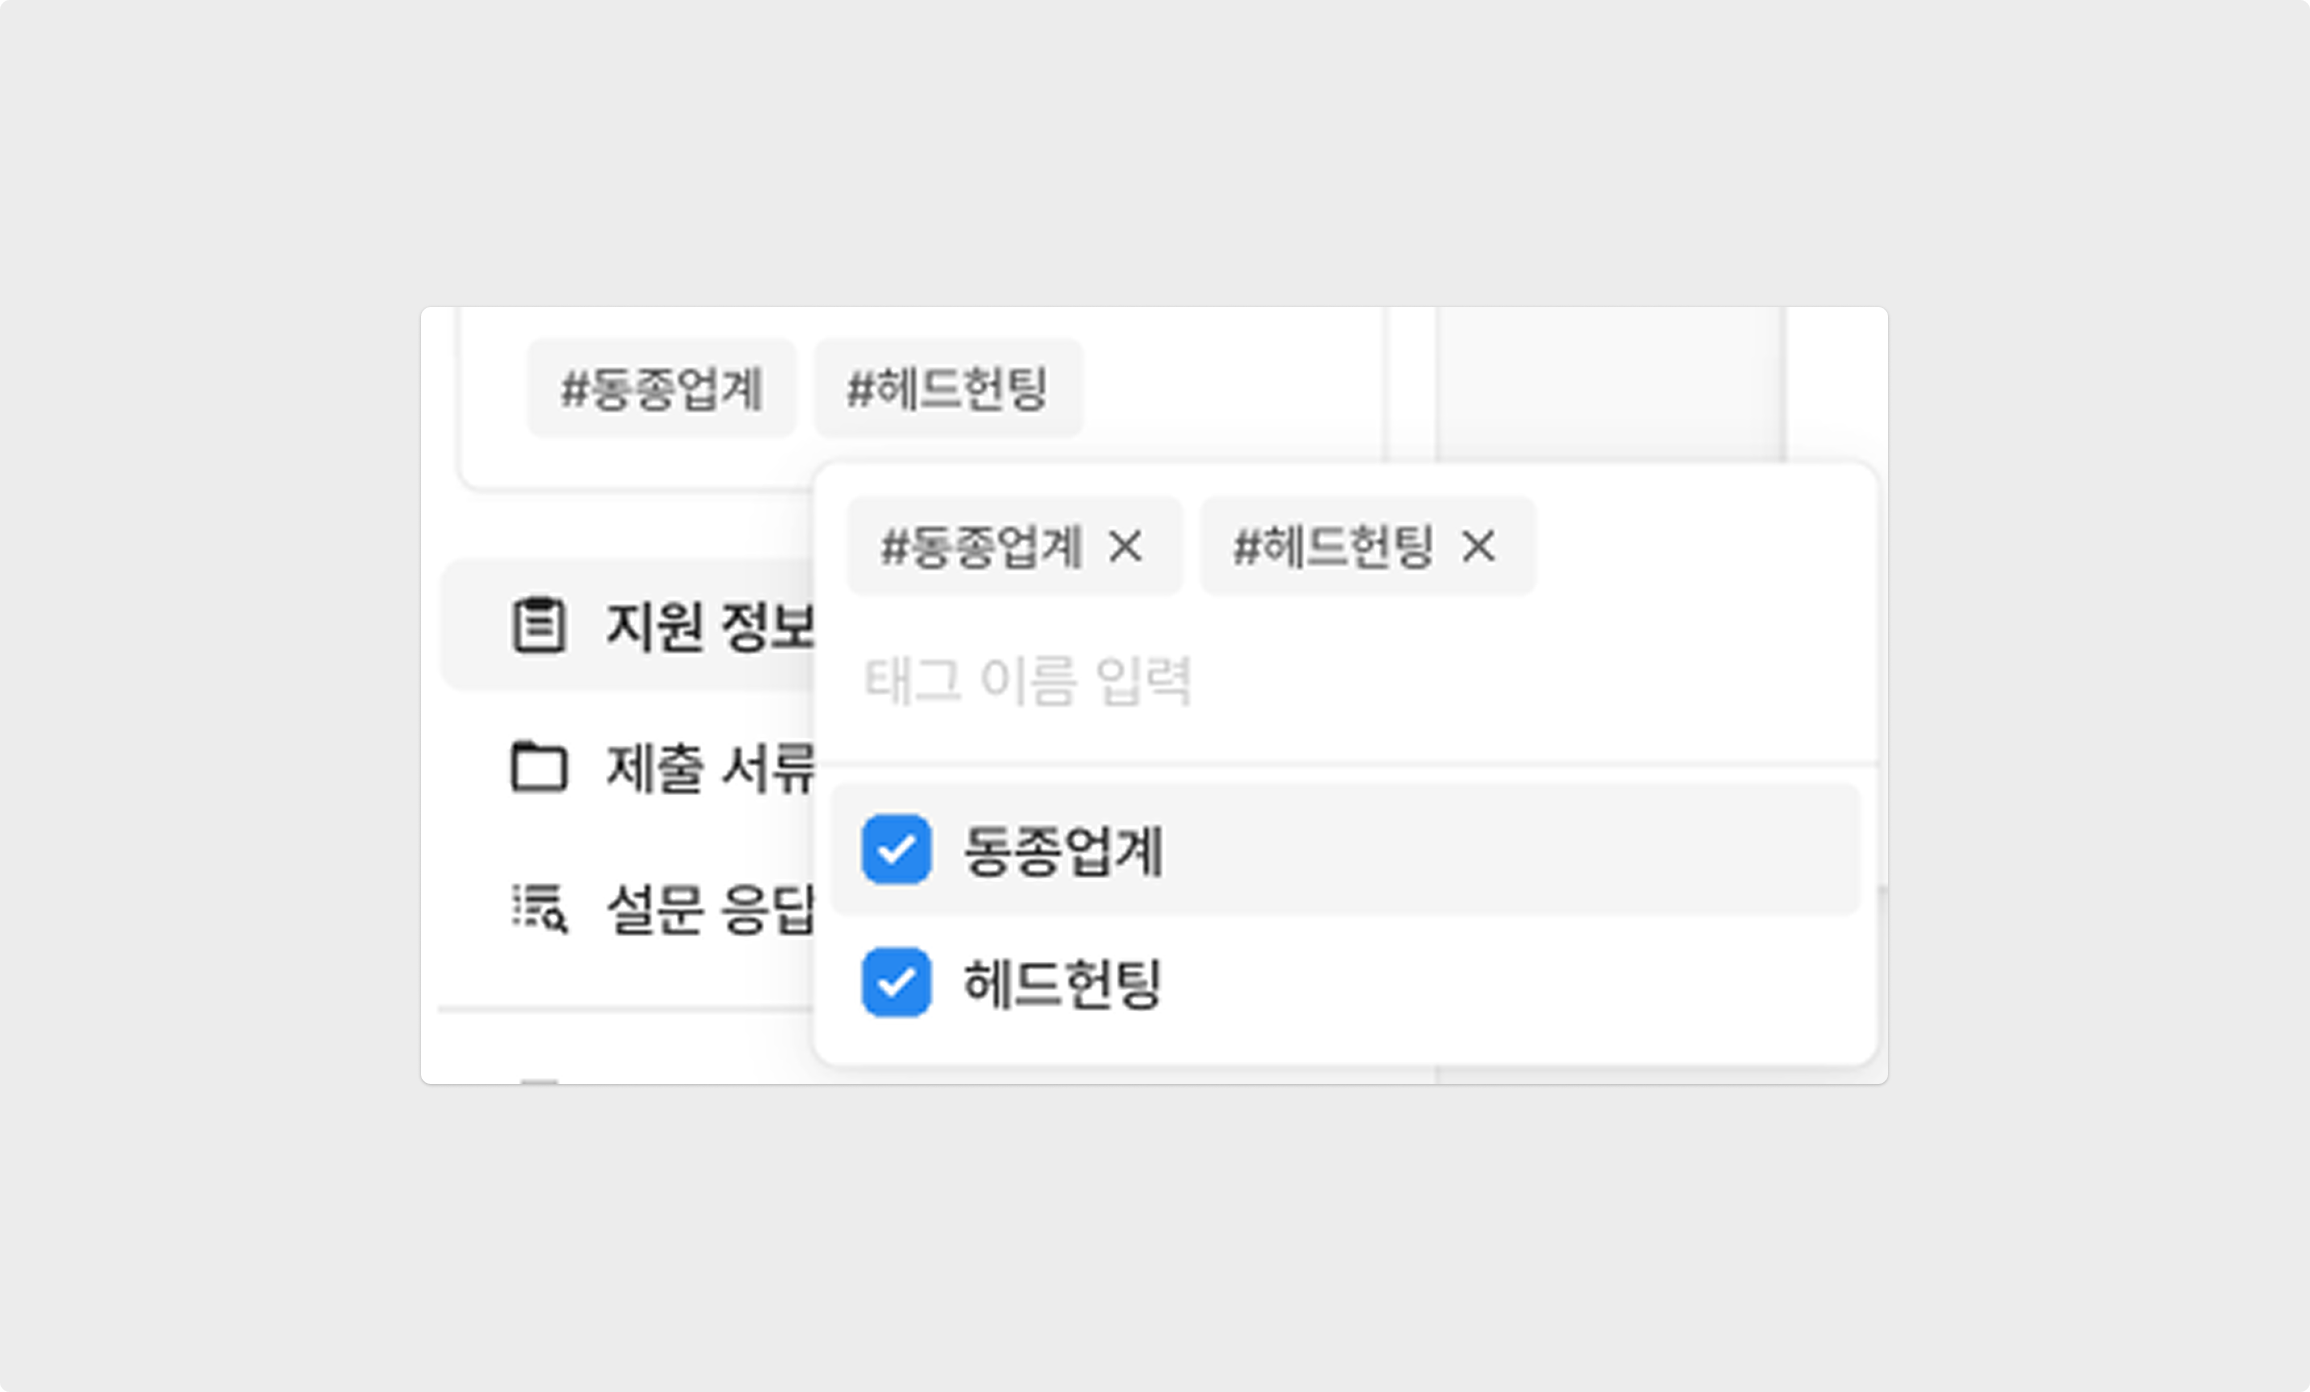Screen dimensions: 2310x1392
Task: Click the blank gray panel above the tag dropdown
Action: tap(1610, 384)
